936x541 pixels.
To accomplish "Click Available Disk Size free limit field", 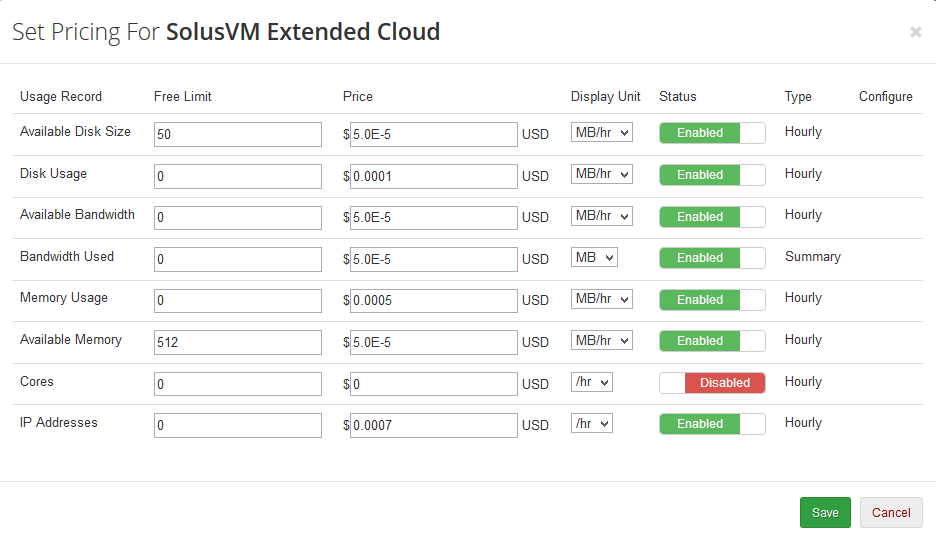I will [x=238, y=134].
